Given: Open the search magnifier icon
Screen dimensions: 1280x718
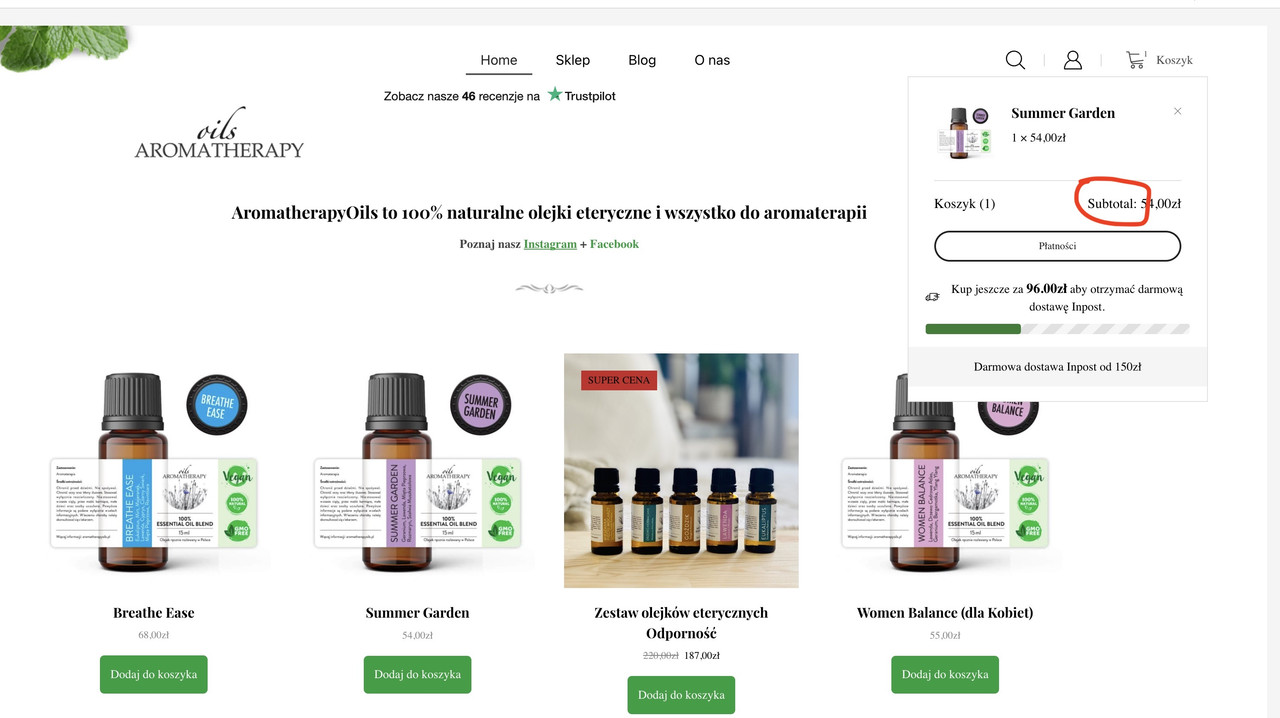Looking at the screenshot, I should pyautogui.click(x=1015, y=60).
